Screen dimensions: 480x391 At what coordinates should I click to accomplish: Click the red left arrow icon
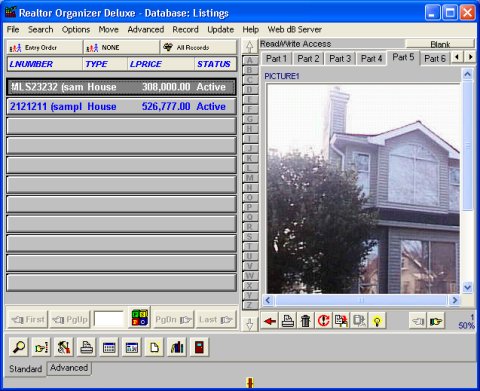pyautogui.click(x=269, y=321)
